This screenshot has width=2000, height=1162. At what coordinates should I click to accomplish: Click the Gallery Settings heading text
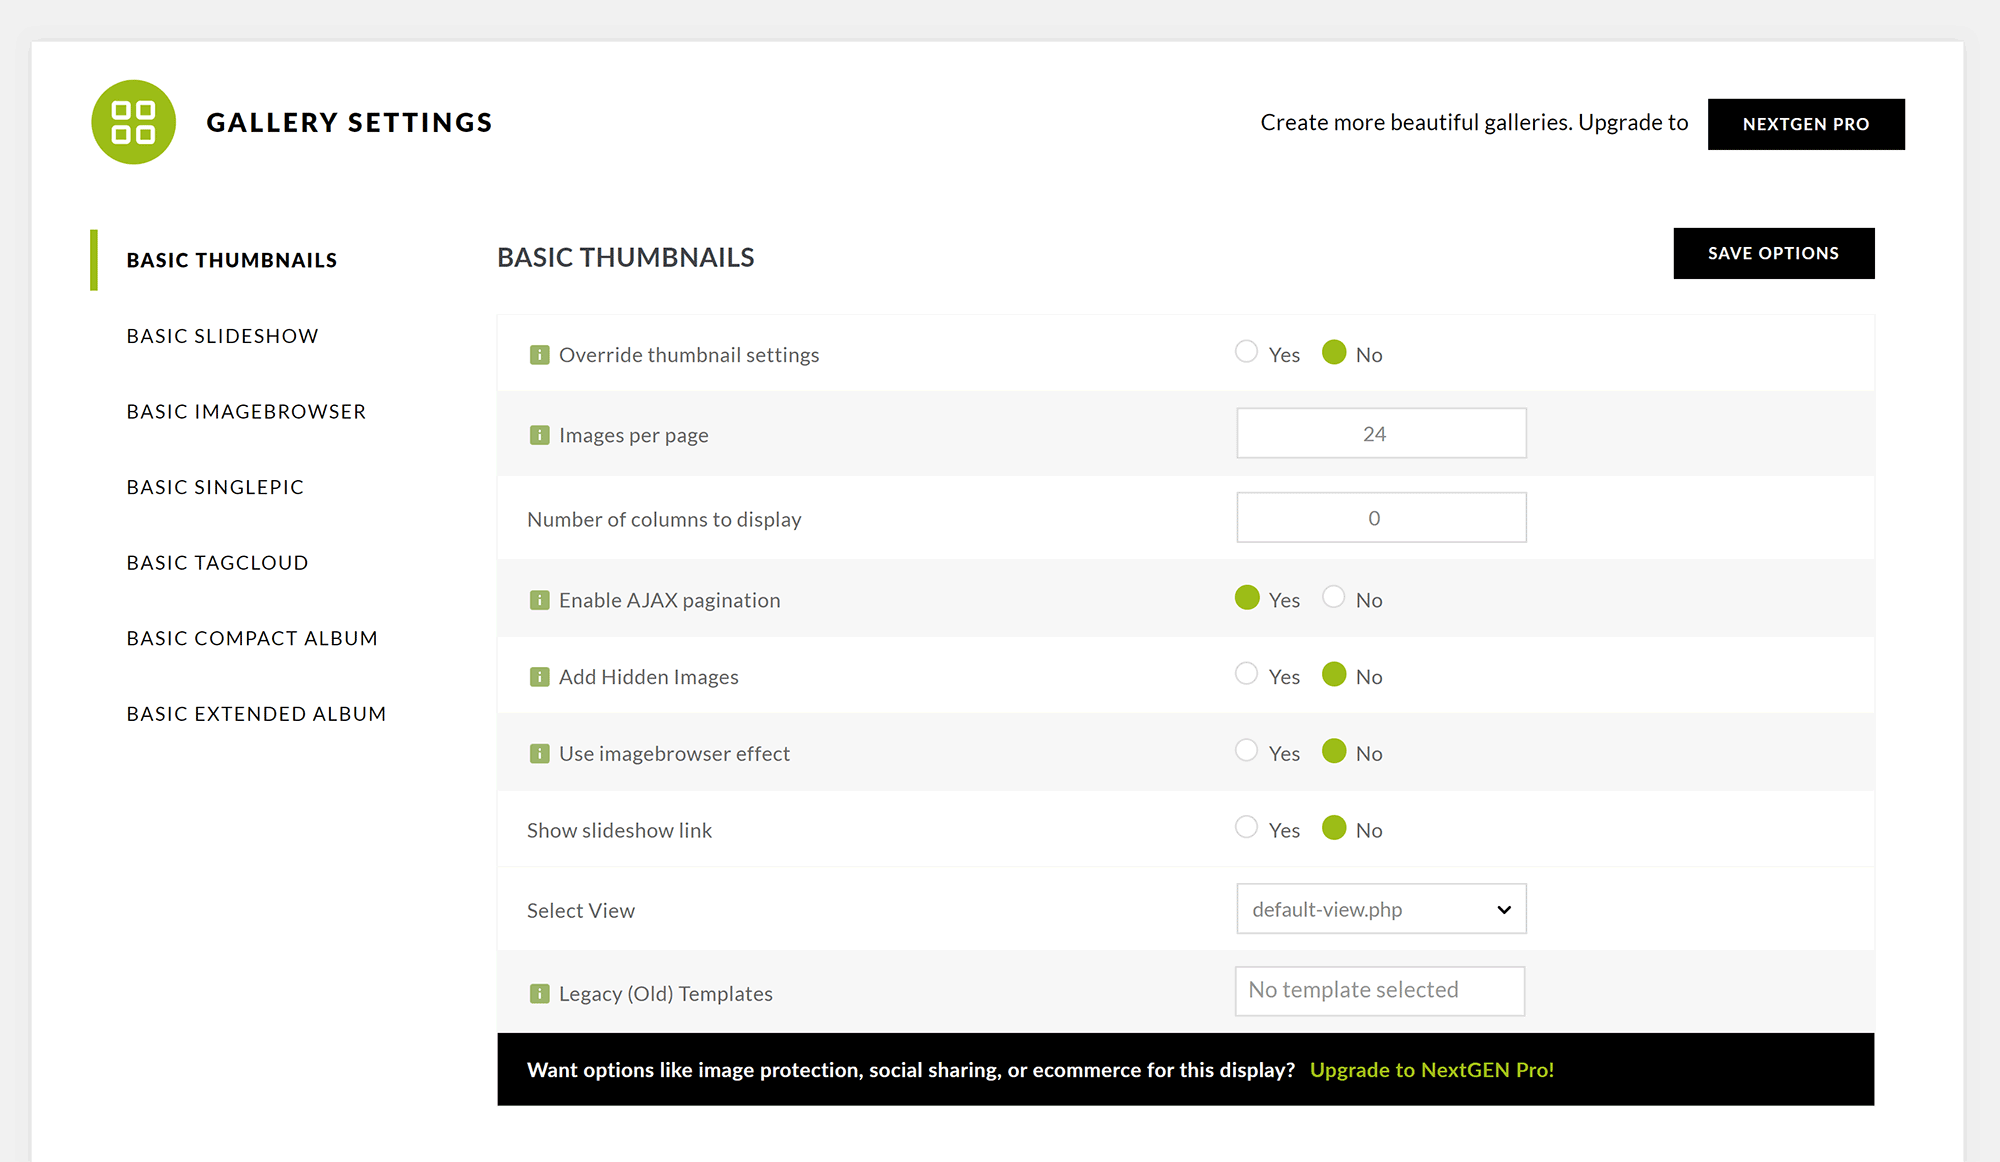pyautogui.click(x=349, y=123)
